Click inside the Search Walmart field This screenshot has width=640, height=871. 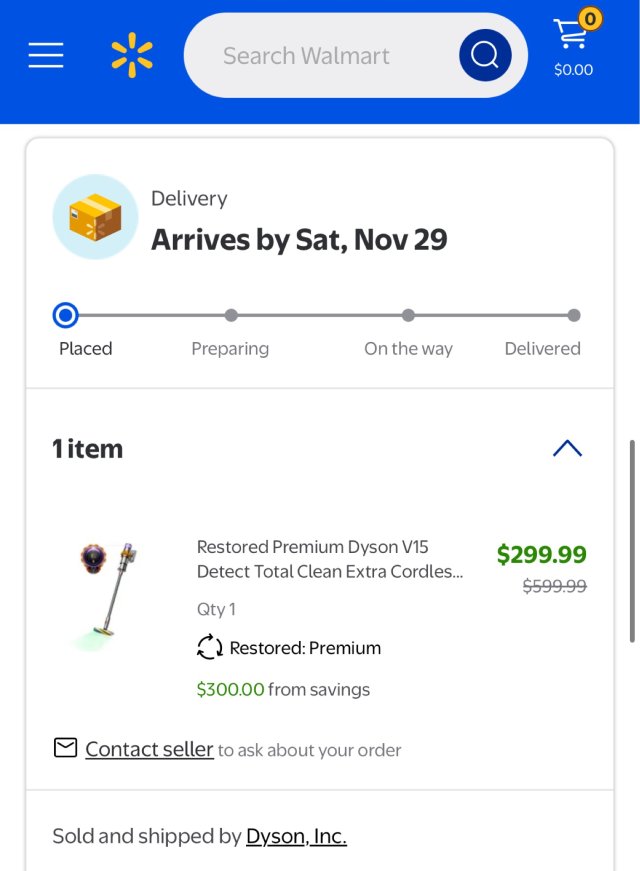[320, 55]
